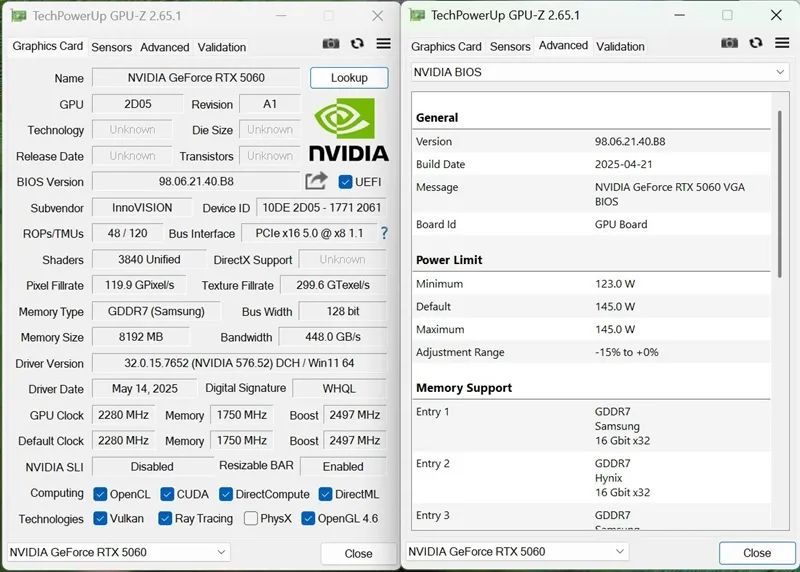
Task: Click the Lookup button
Action: (x=349, y=78)
